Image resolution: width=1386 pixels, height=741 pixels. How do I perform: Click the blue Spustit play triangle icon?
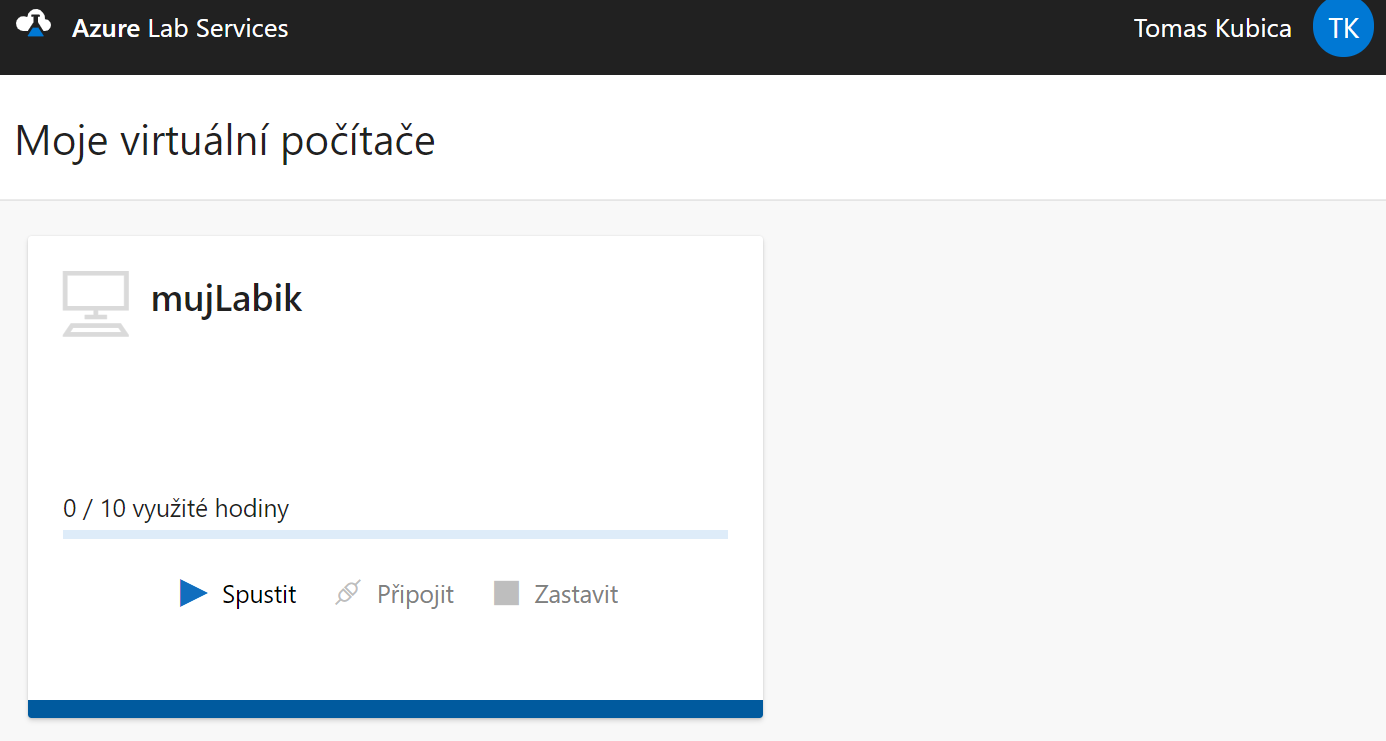click(x=193, y=593)
